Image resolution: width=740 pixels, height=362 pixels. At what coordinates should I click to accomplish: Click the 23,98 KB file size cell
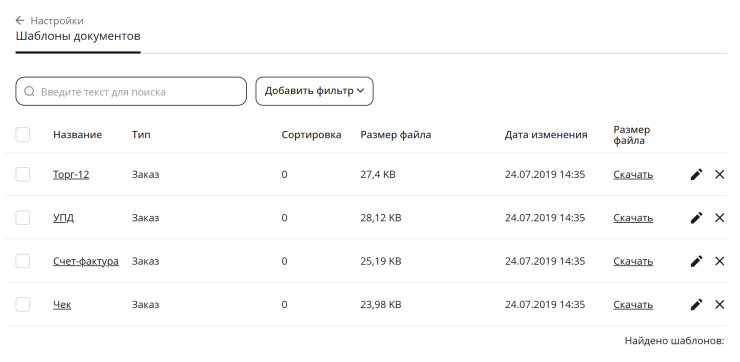tap(381, 305)
